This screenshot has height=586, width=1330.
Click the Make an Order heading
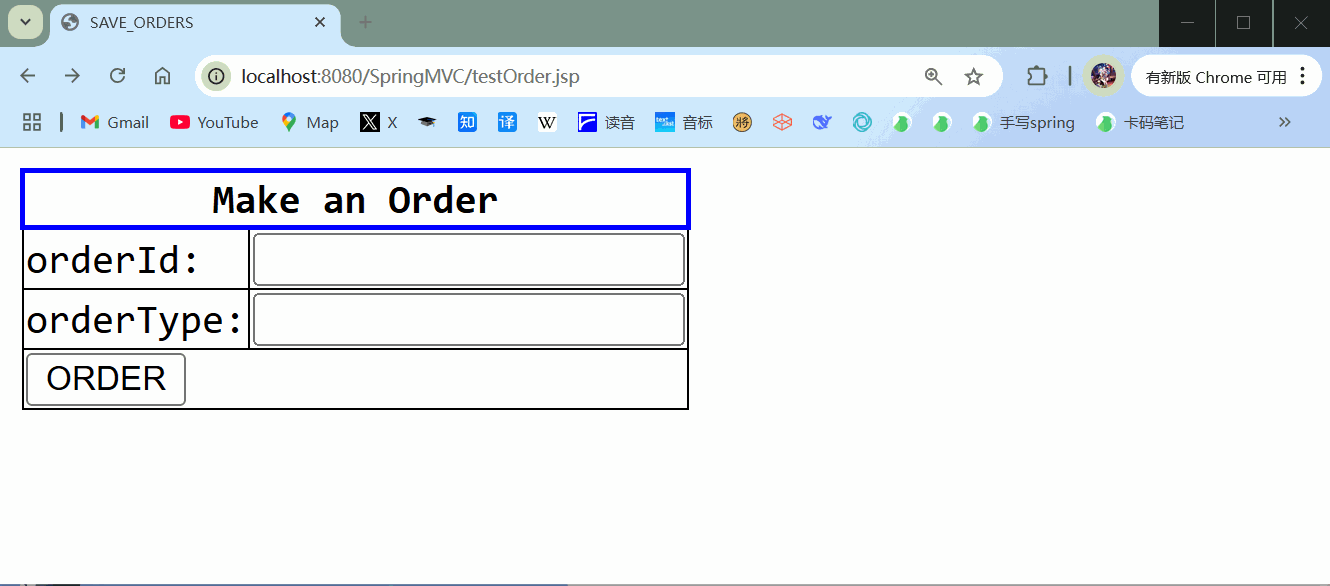(x=355, y=200)
